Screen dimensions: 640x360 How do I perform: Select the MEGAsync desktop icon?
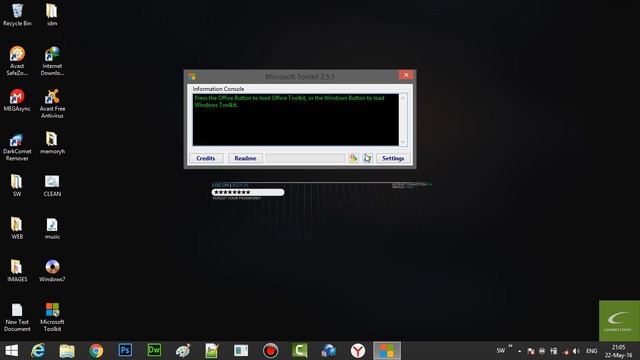17,100
